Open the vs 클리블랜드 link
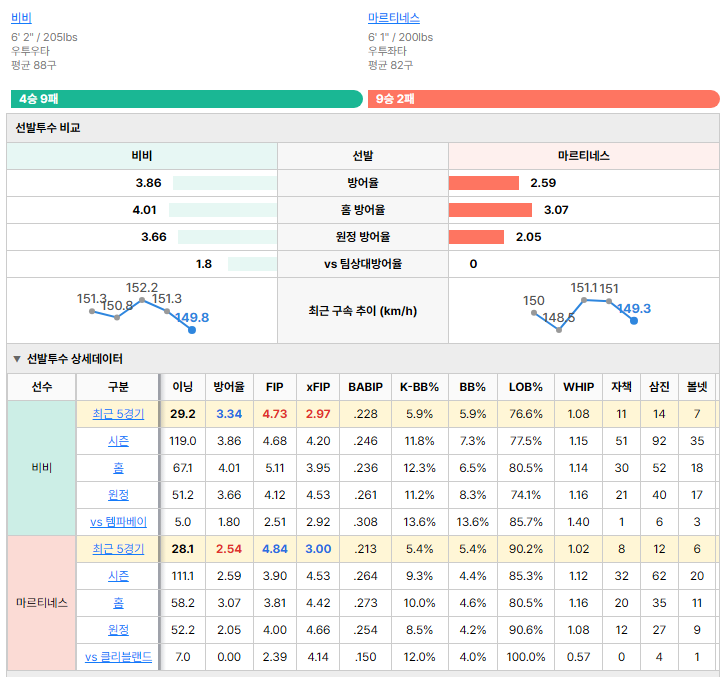This screenshot has width=726, height=677. [118, 657]
